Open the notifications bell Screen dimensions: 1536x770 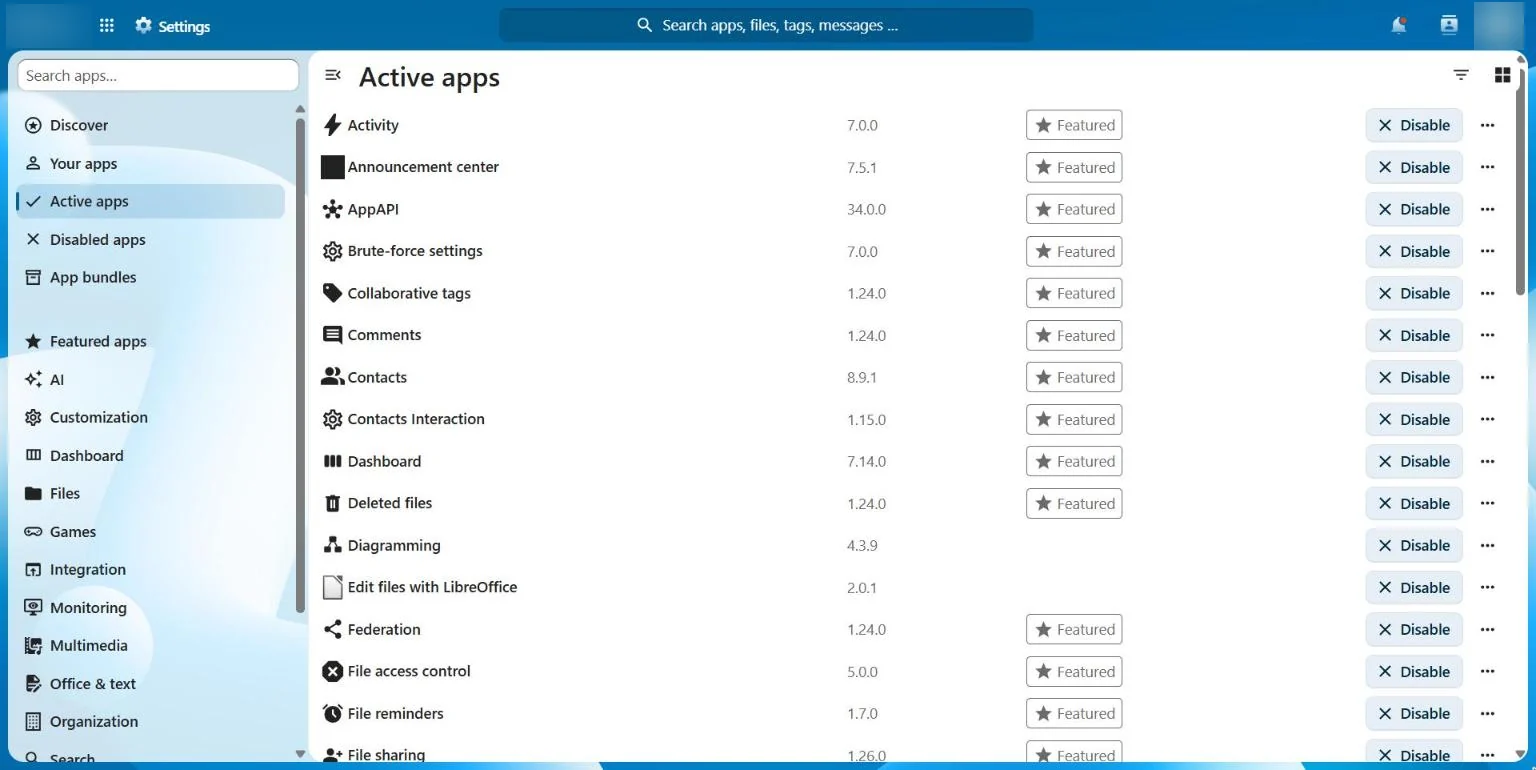1399,26
